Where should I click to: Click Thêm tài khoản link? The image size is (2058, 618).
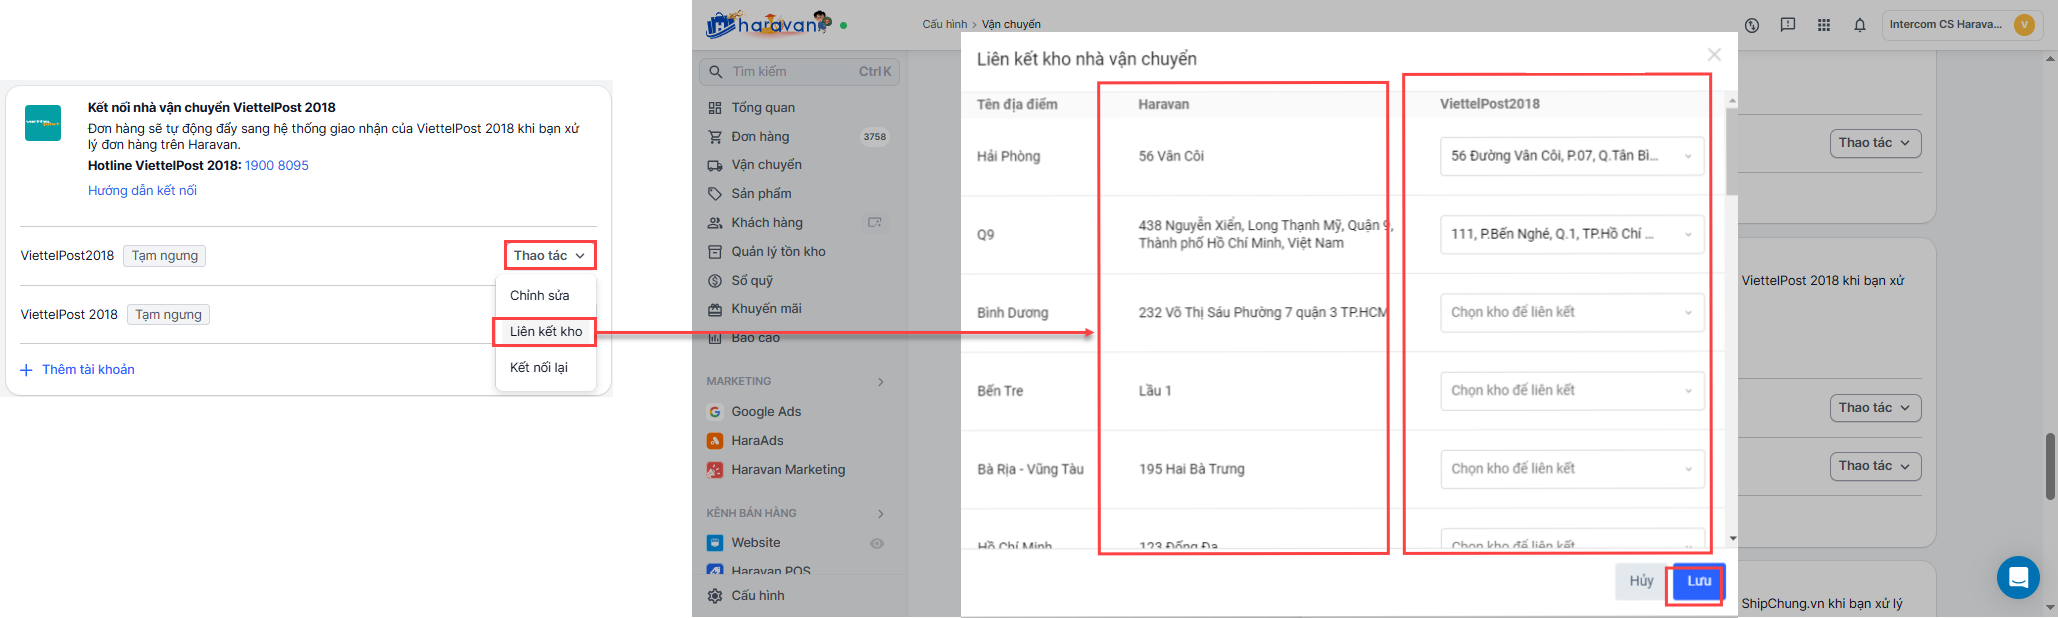pyautogui.click(x=88, y=370)
